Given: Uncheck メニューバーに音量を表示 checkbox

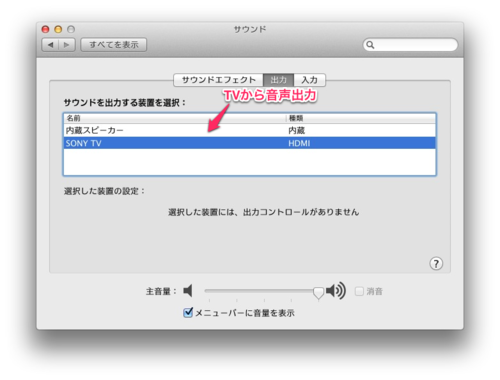Looking at the screenshot, I should click(x=188, y=313).
